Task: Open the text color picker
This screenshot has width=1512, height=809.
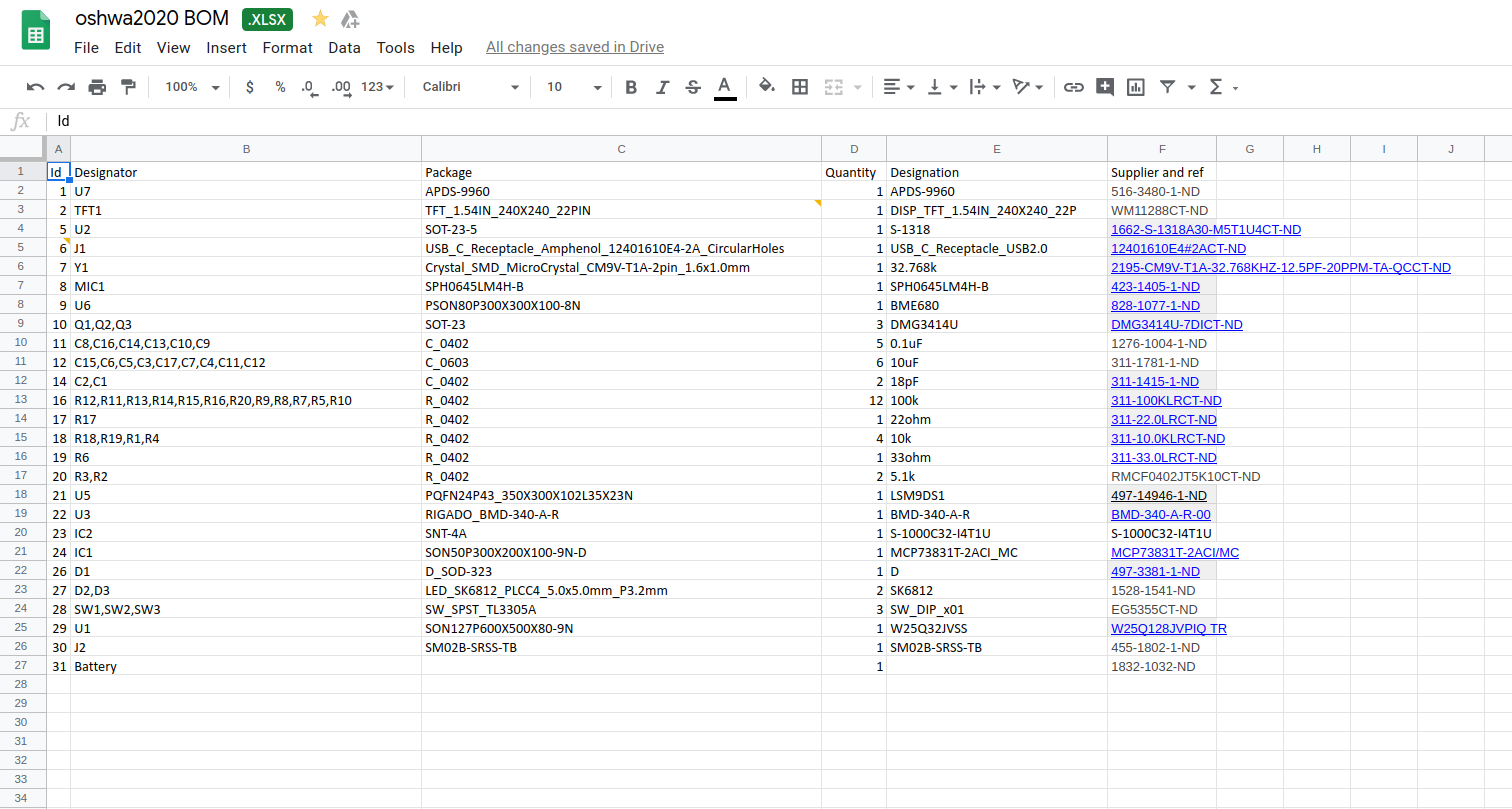Action: 725,87
